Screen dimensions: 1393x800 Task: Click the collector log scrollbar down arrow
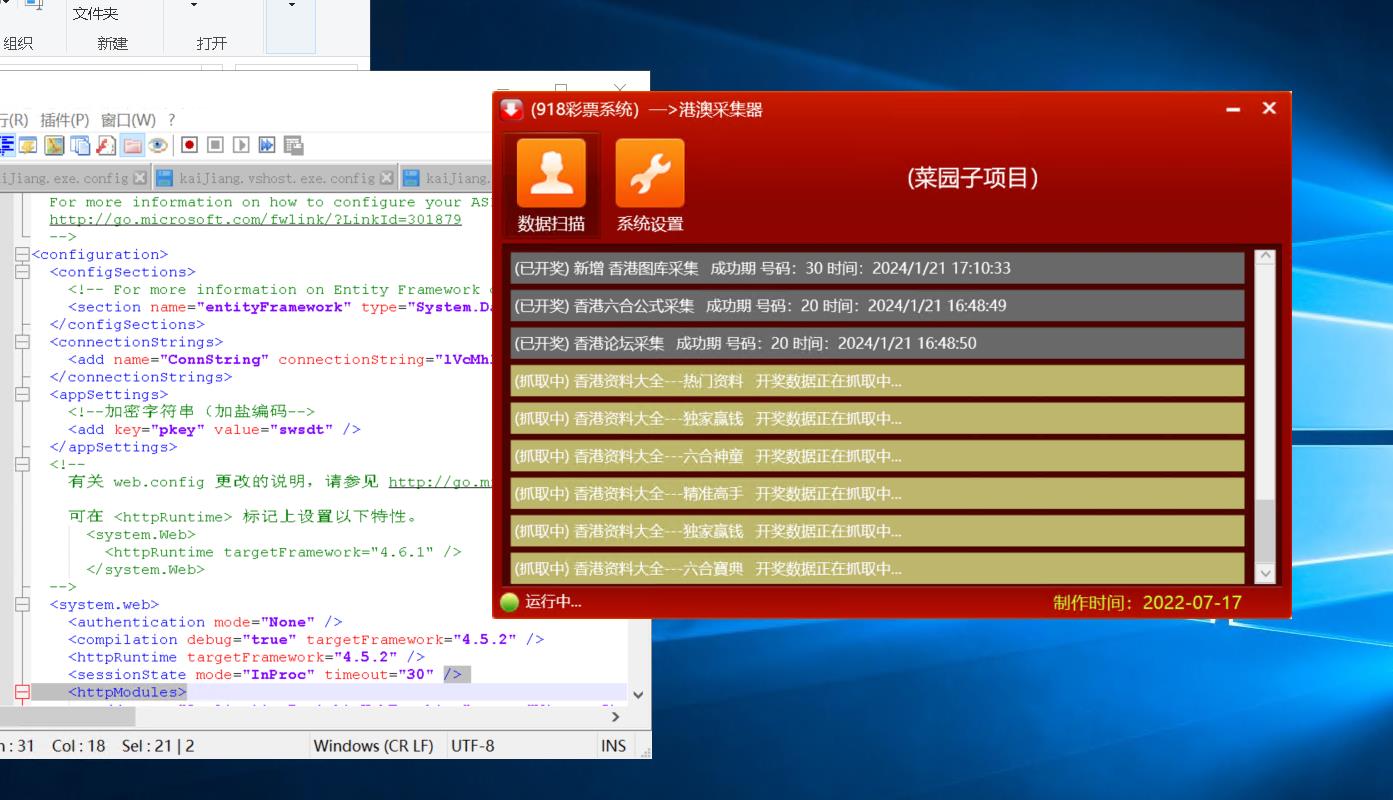coord(1265,573)
